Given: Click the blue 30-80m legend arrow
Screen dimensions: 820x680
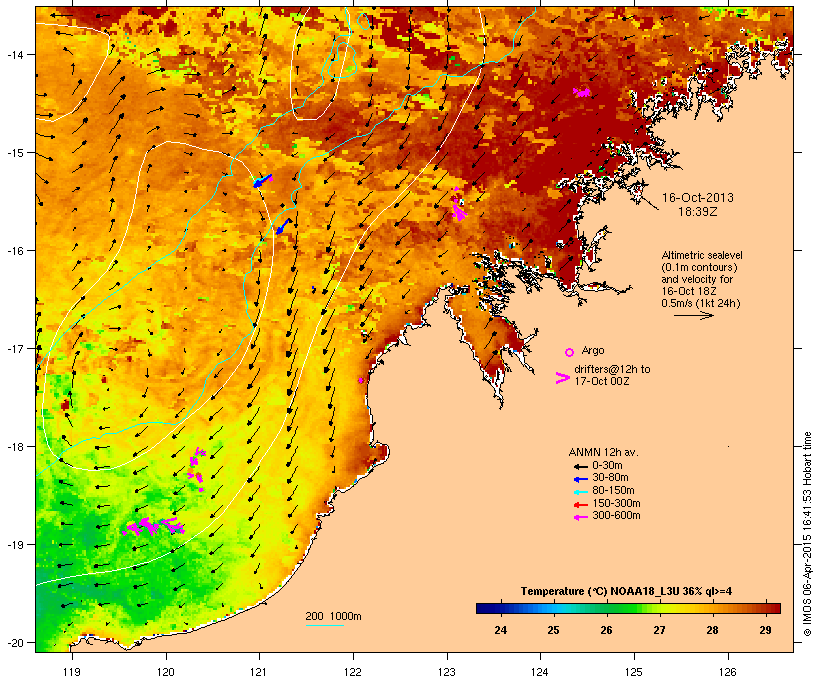Looking at the screenshot, I should 580,479.
